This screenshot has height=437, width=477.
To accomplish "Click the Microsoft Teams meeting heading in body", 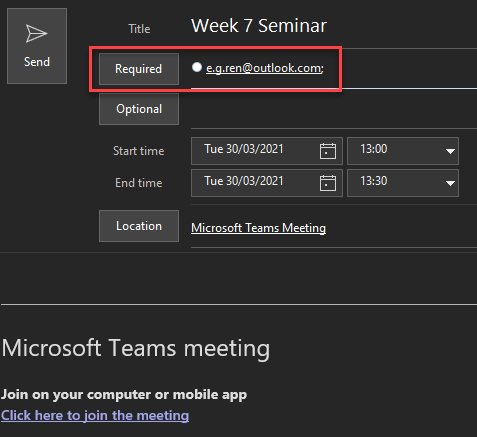I will [136, 348].
